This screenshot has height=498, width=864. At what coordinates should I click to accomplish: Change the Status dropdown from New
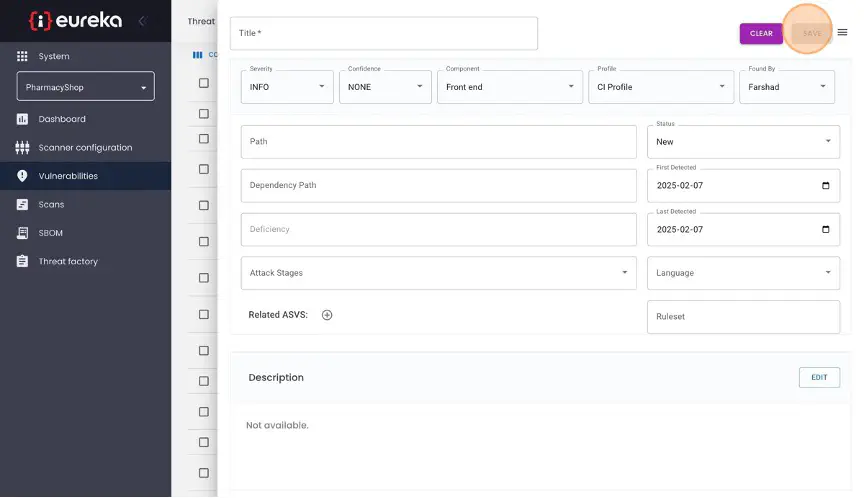click(x=743, y=142)
